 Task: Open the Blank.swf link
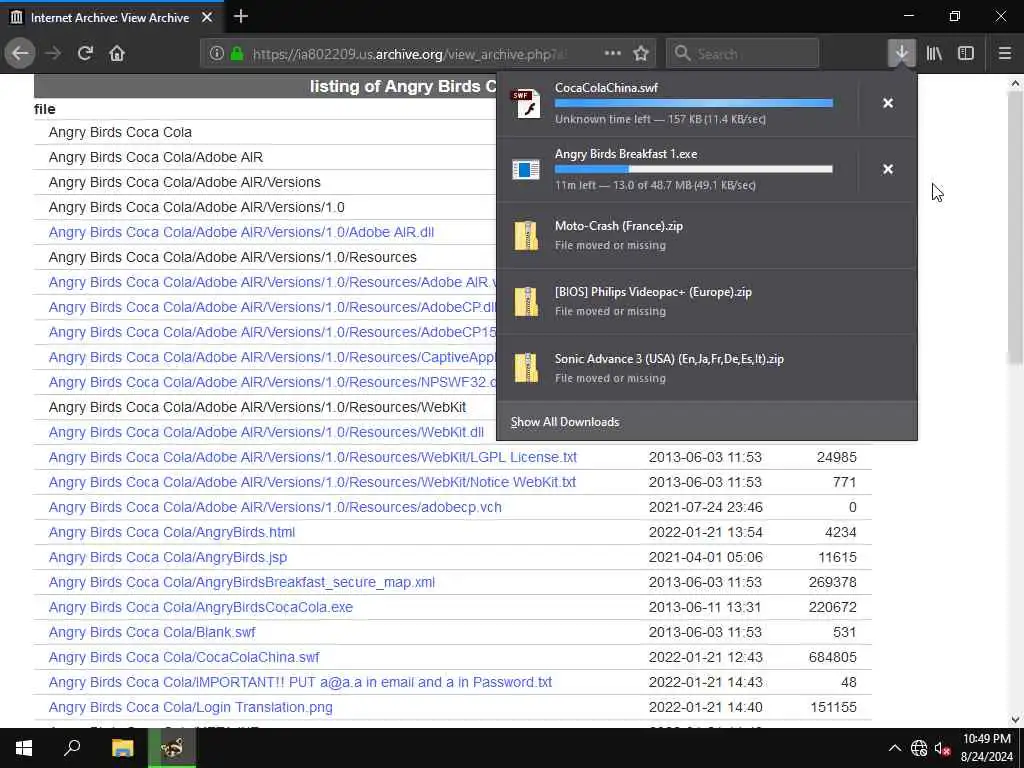click(152, 632)
